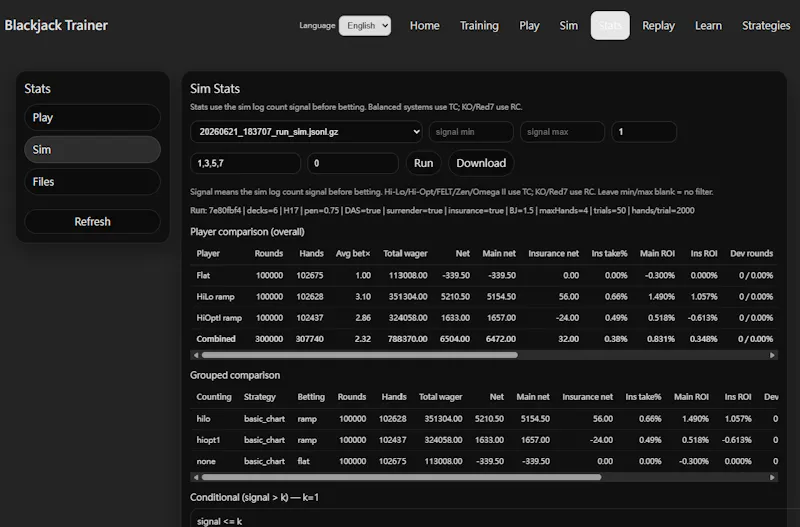Click Combined total wager value 788370.00

[x=408, y=339]
